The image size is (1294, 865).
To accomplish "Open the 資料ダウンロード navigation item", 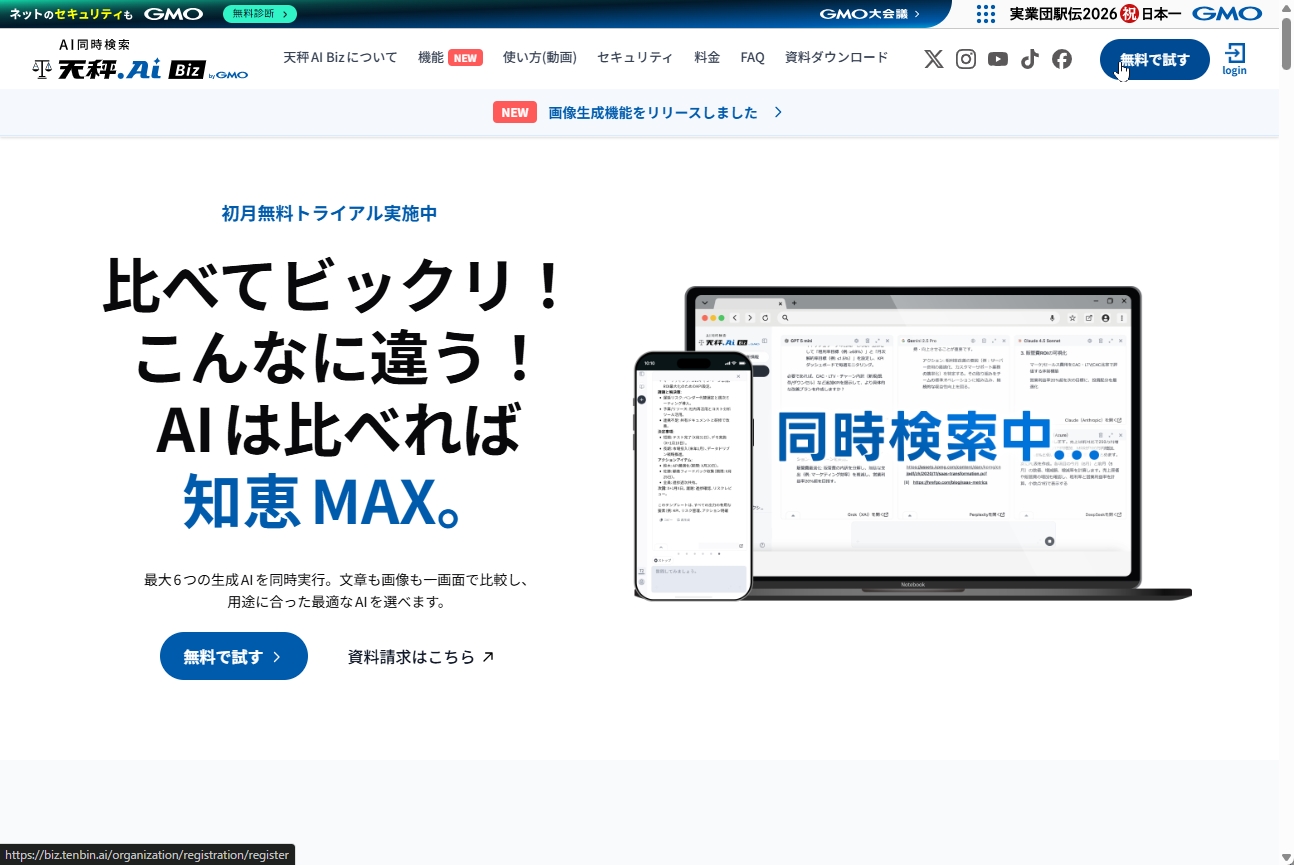I will (x=836, y=57).
